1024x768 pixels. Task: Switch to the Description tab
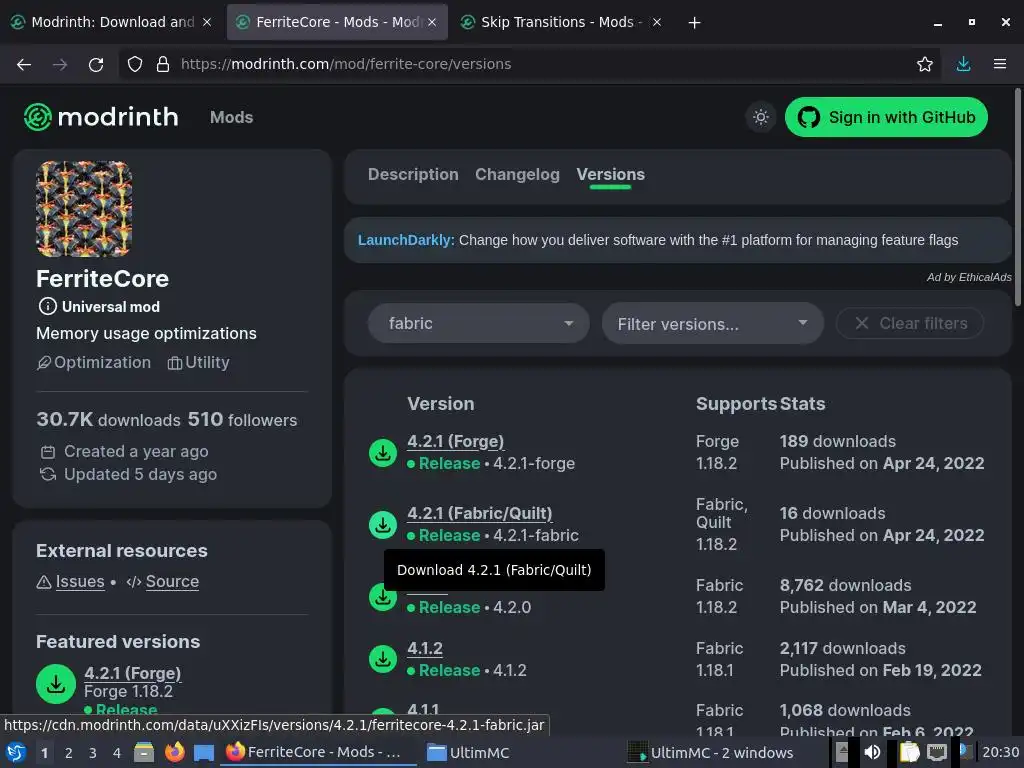pyautogui.click(x=413, y=174)
